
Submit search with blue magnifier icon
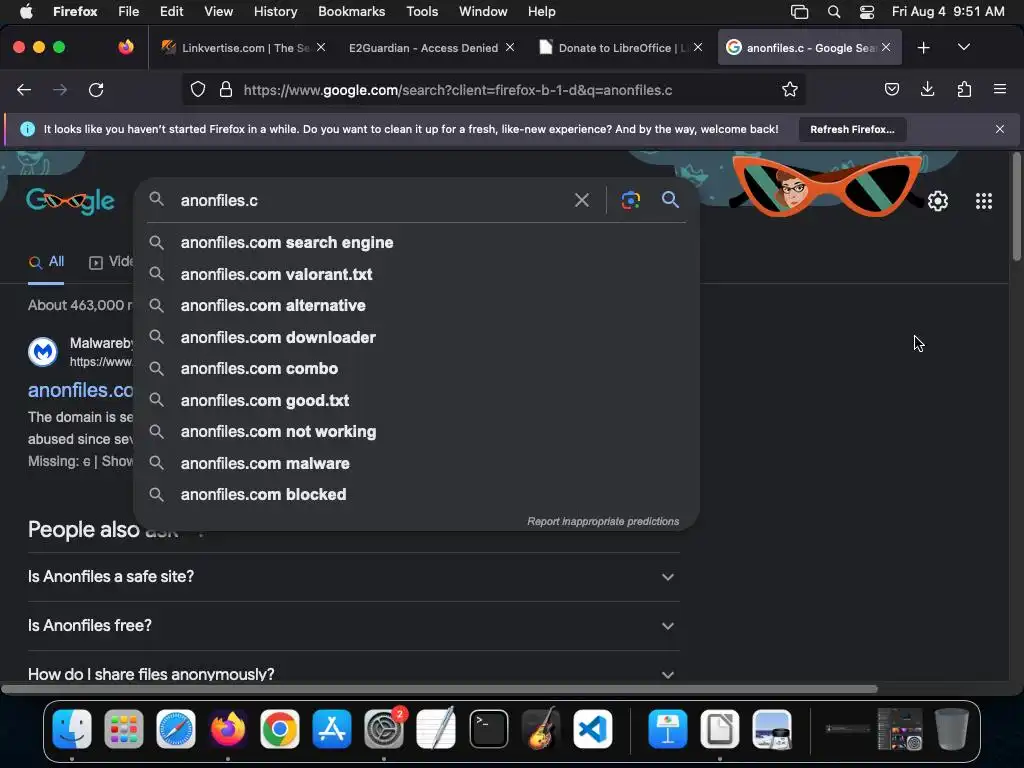pos(670,200)
